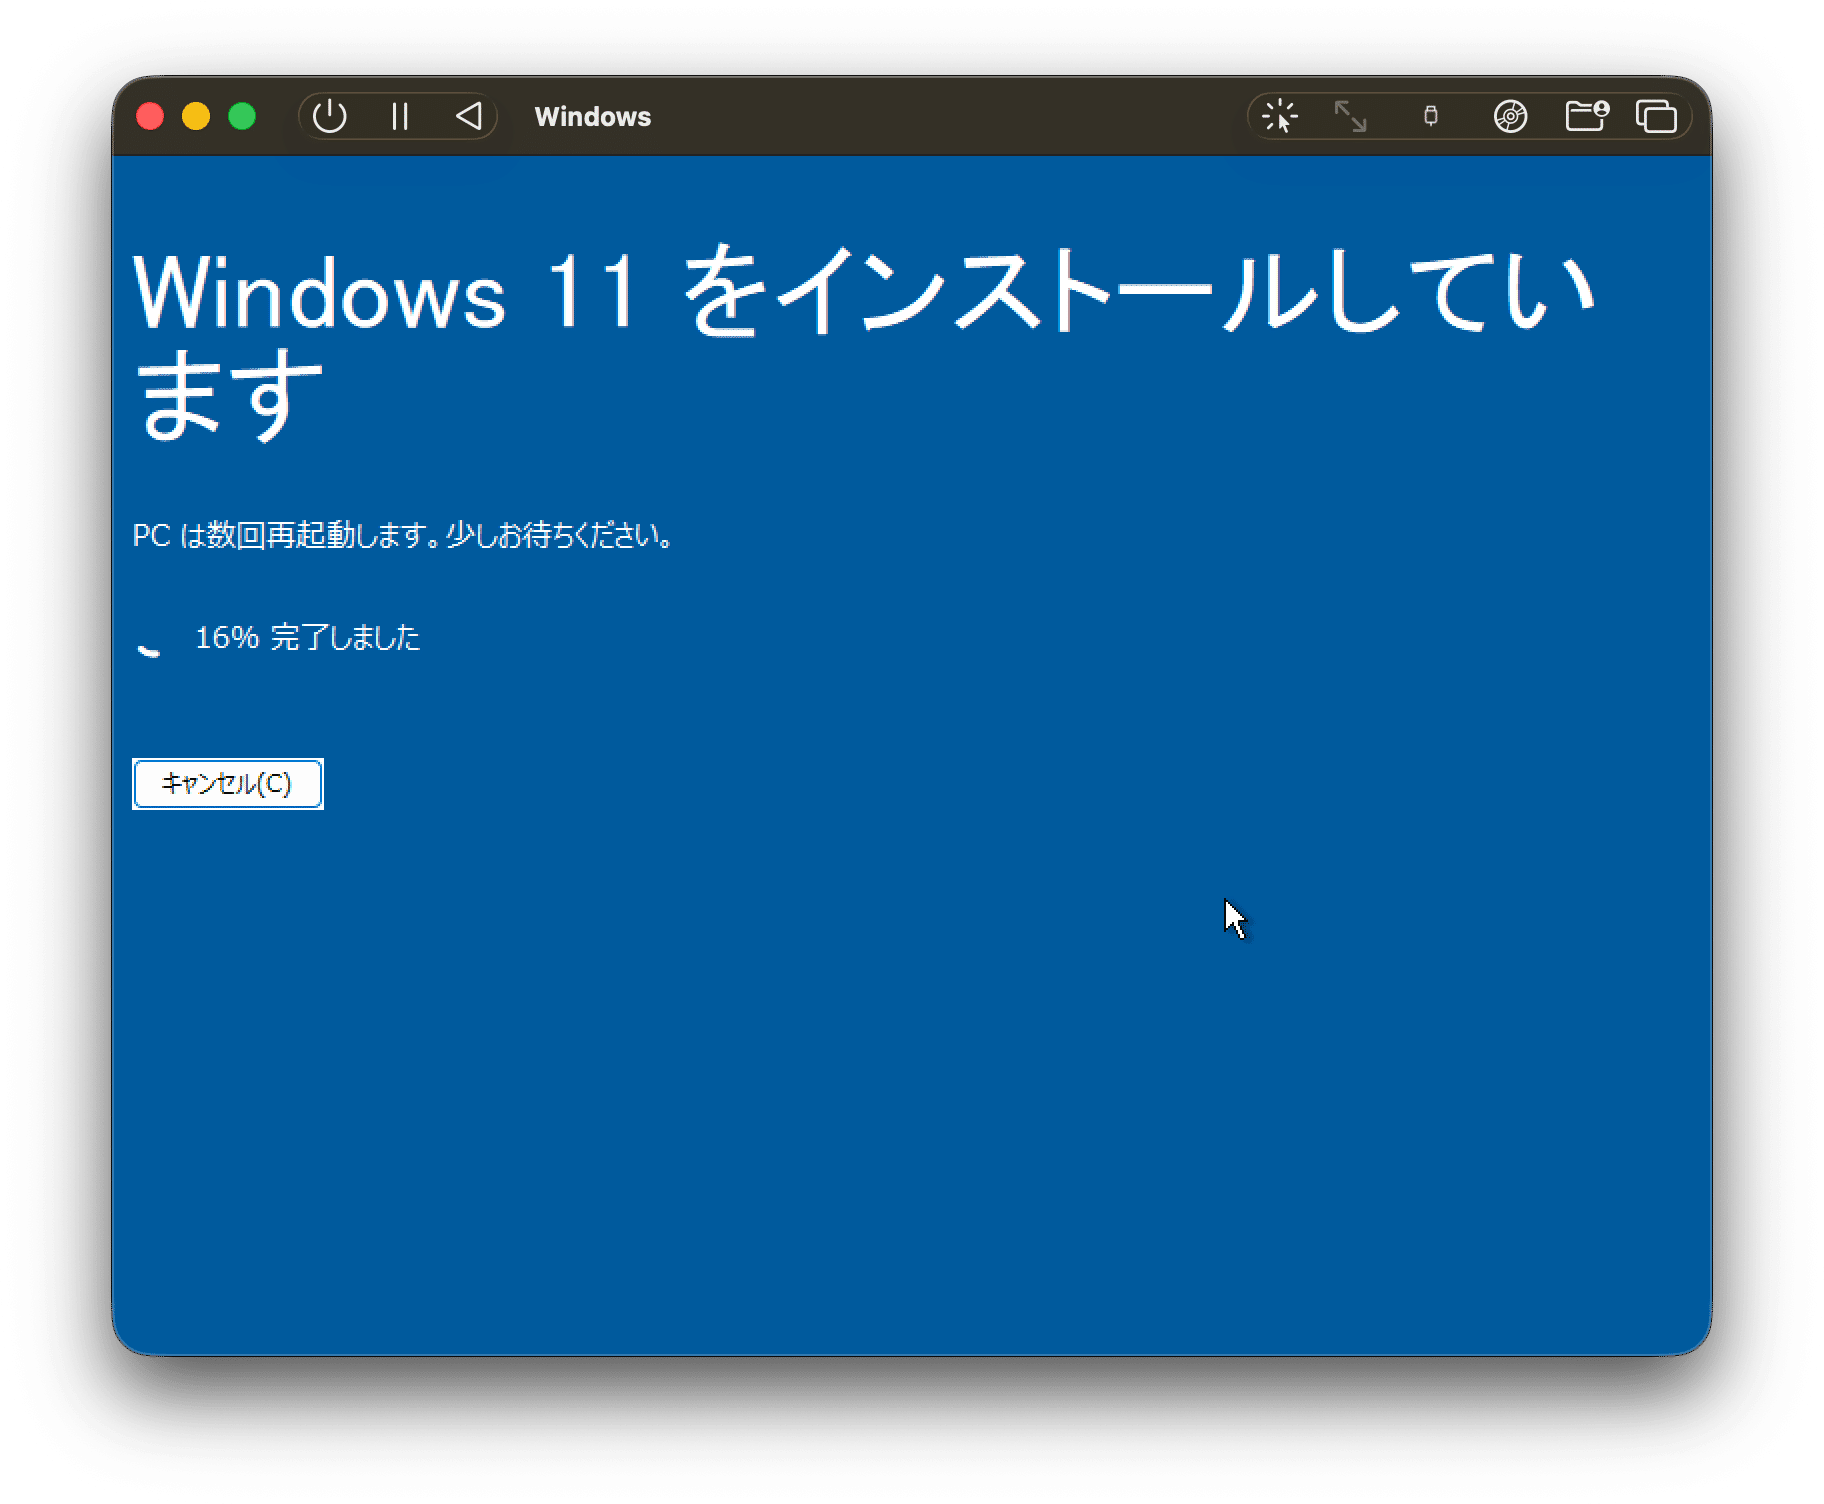Click the キャンセル(C) button
The width and height of the screenshot is (1824, 1504).
tap(228, 784)
